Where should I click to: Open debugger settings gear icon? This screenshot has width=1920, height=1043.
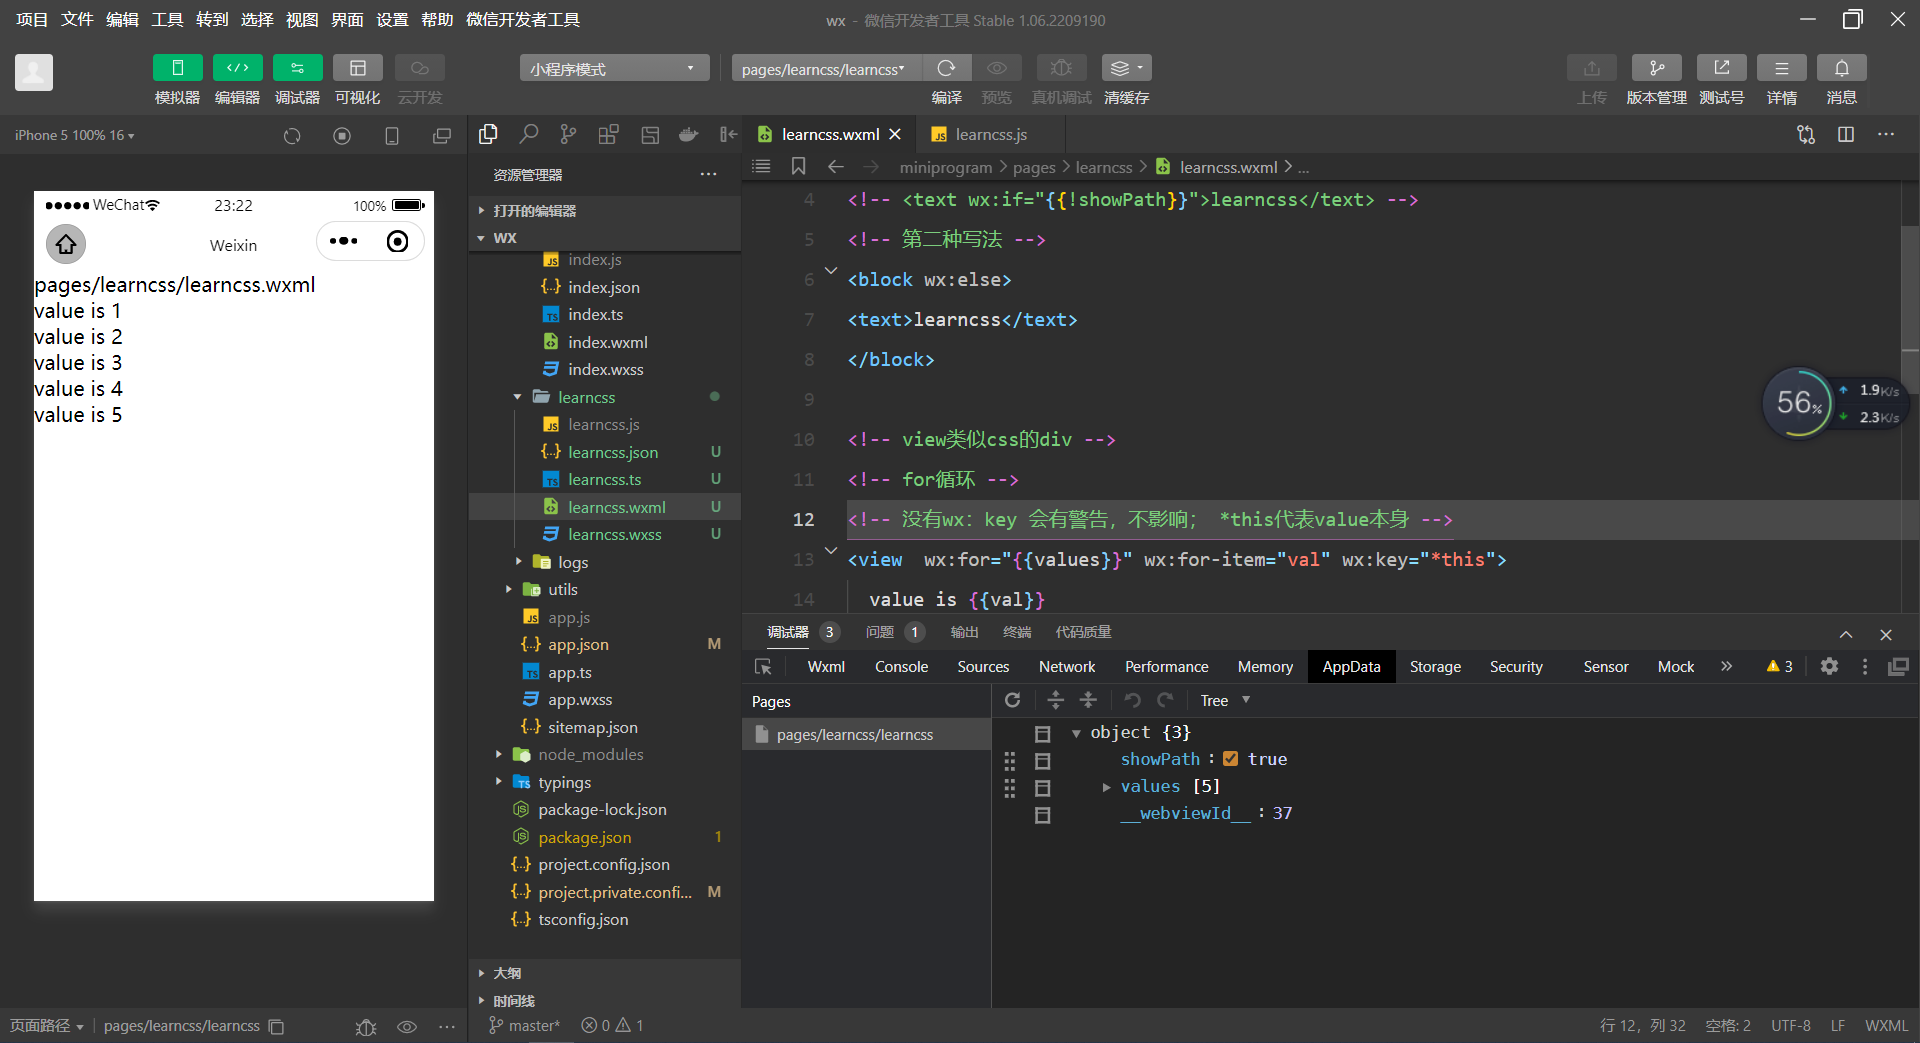click(1829, 666)
